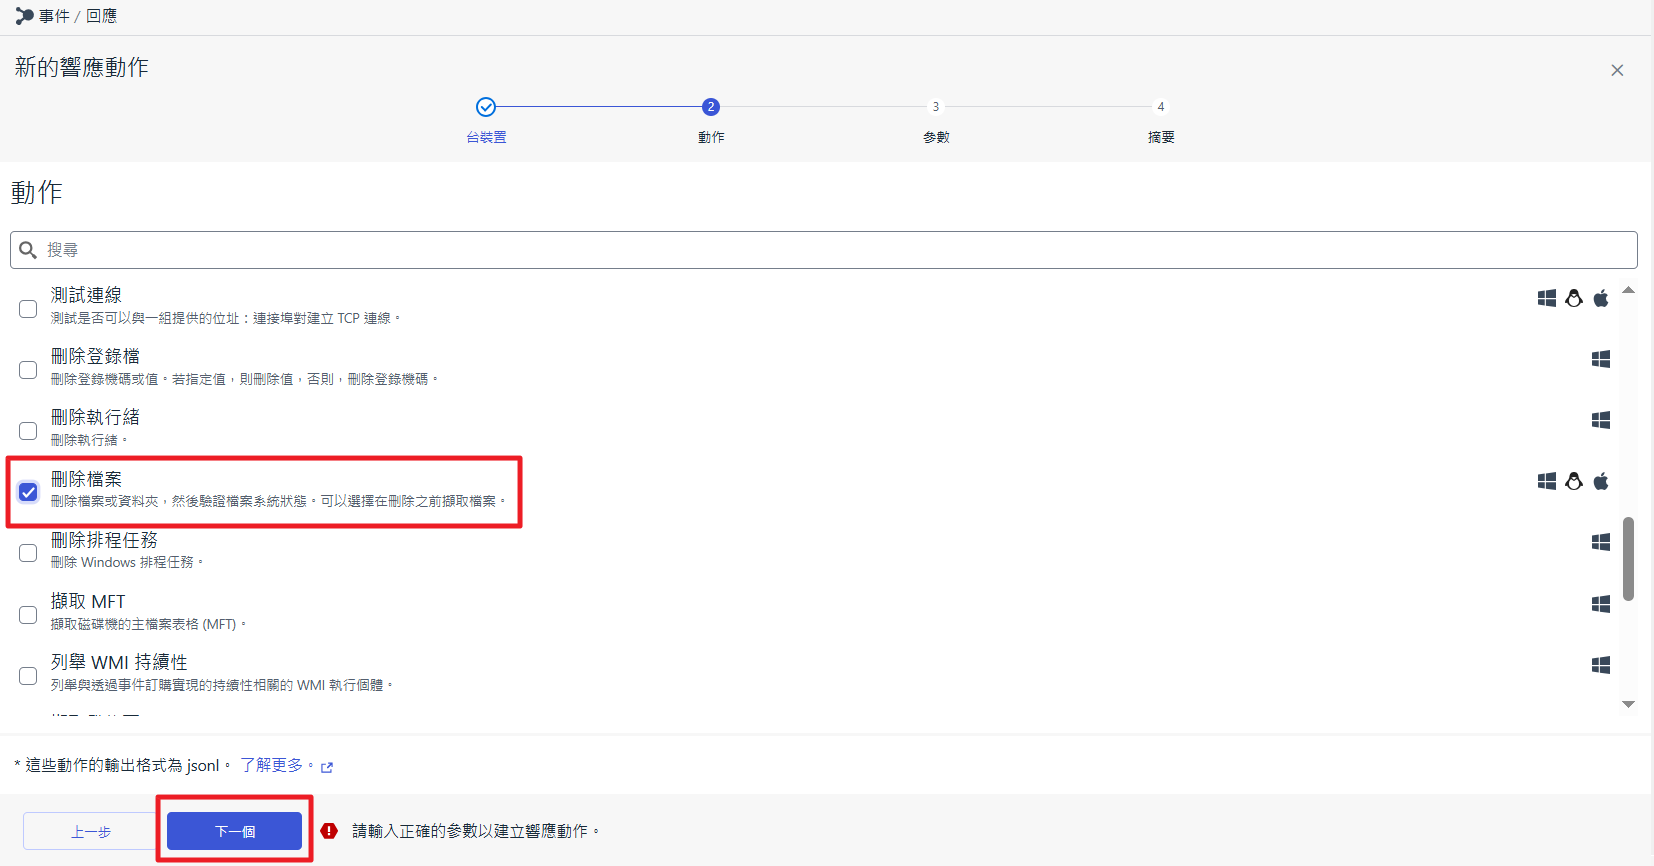Select the 參數 step label
Image resolution: width=1654 pixels, height=866 pixels.
point(936,137)
